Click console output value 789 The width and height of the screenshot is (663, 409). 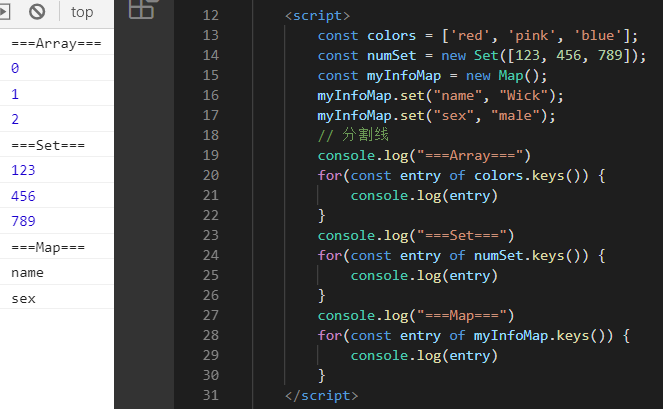click(23, 221)
